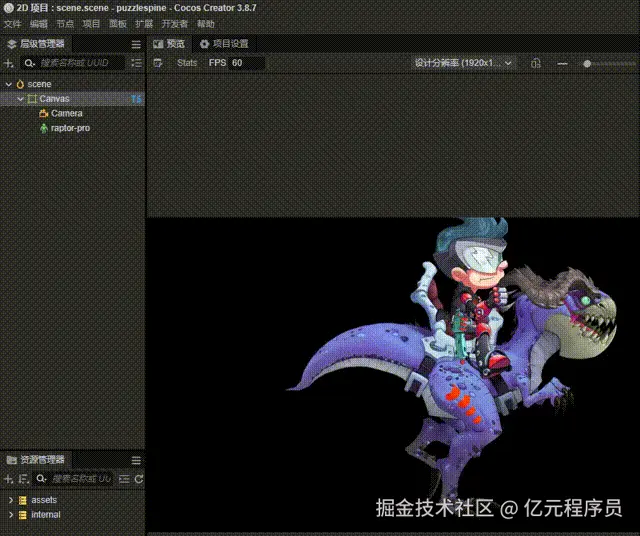Toggle the Stats display
The width and height of the screenshot is (640, 536).
[x=187, y=63]
